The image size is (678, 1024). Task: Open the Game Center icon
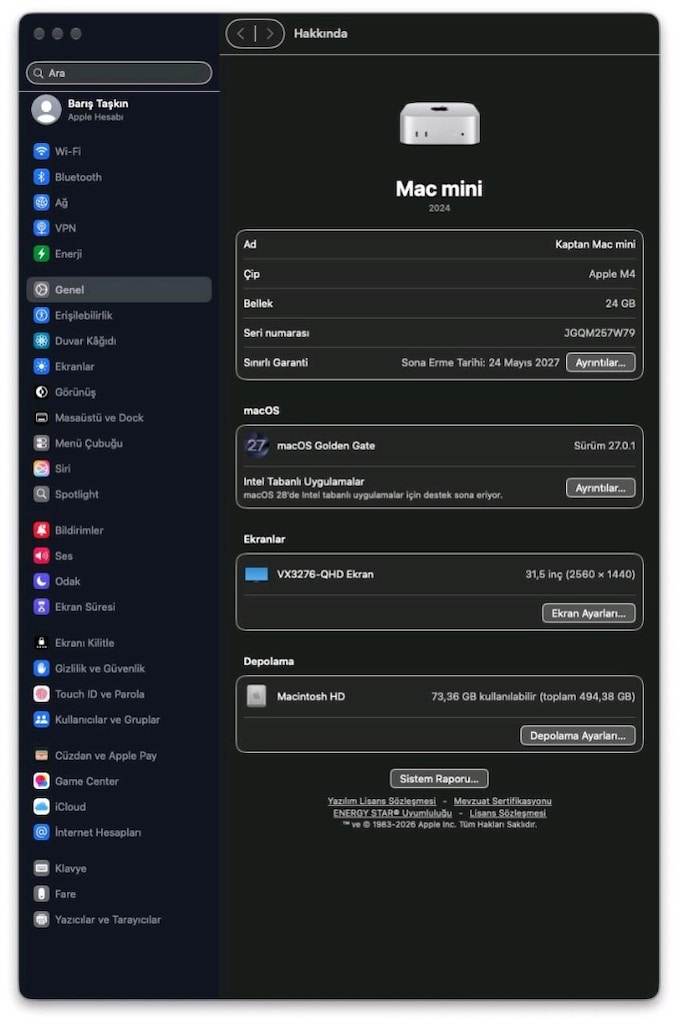(x=41, y=781)
